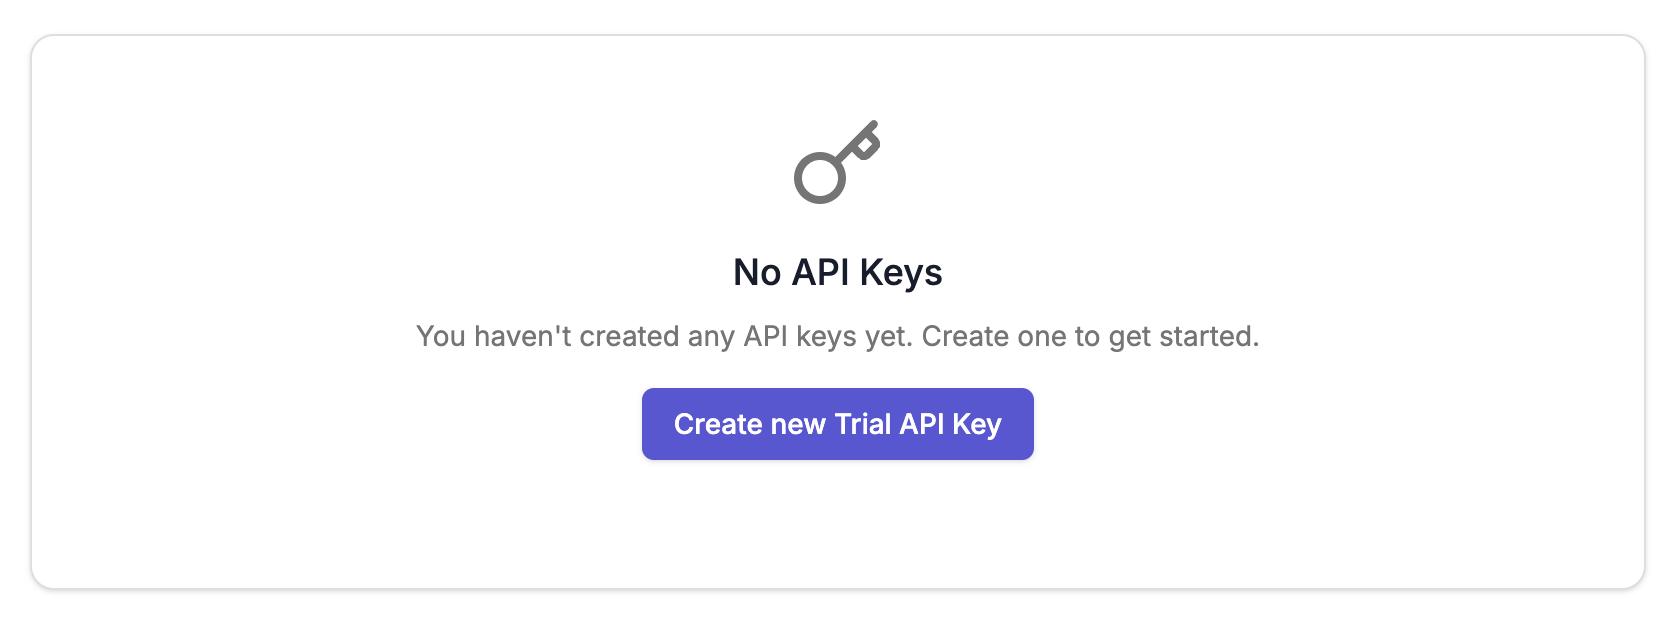
Task: Click the 'API Key' text on the button
Action: [x=950, y=424]
